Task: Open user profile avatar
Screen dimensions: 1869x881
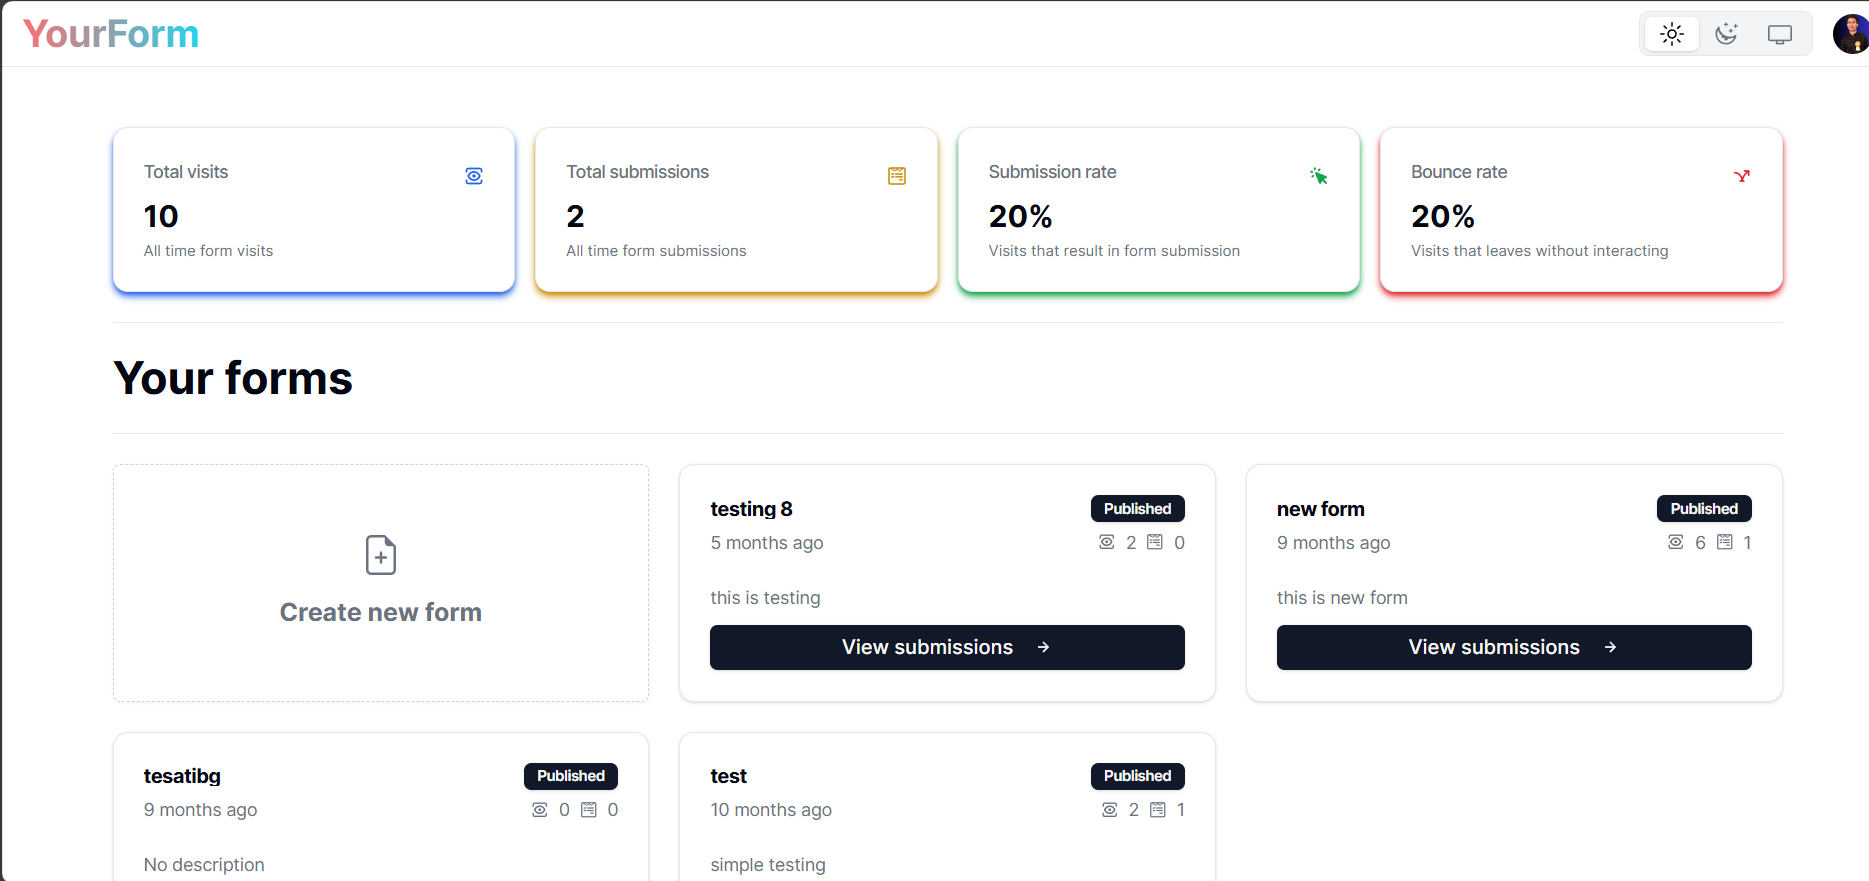Action: click(1850, 34)
